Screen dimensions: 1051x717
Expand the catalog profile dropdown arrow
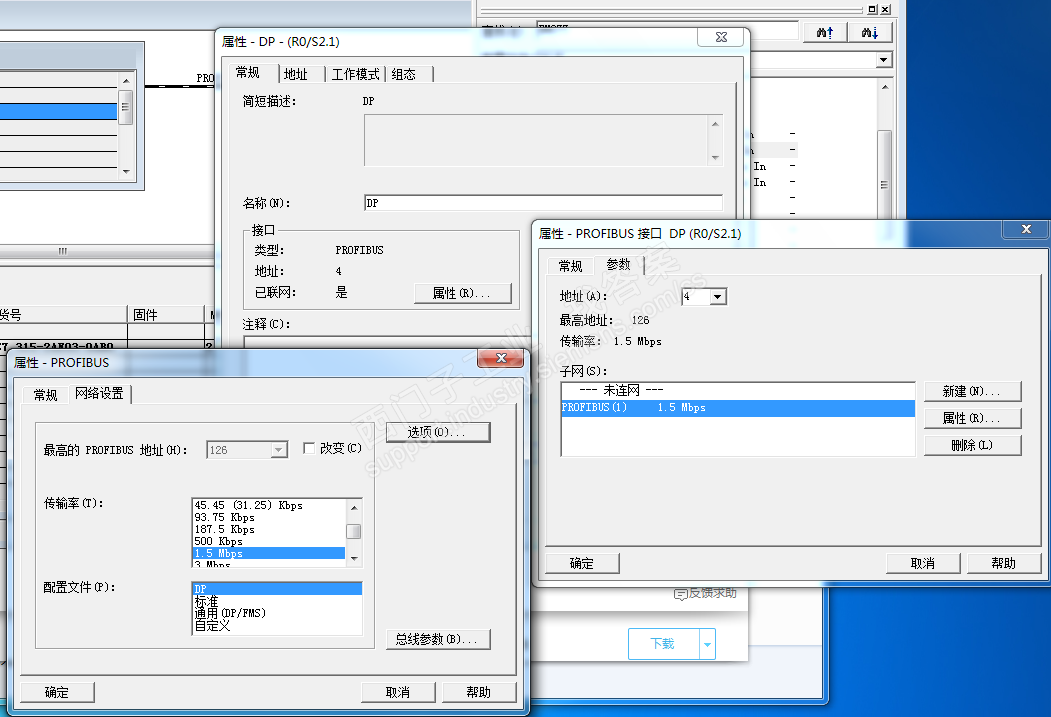click(x=884, y=60)
